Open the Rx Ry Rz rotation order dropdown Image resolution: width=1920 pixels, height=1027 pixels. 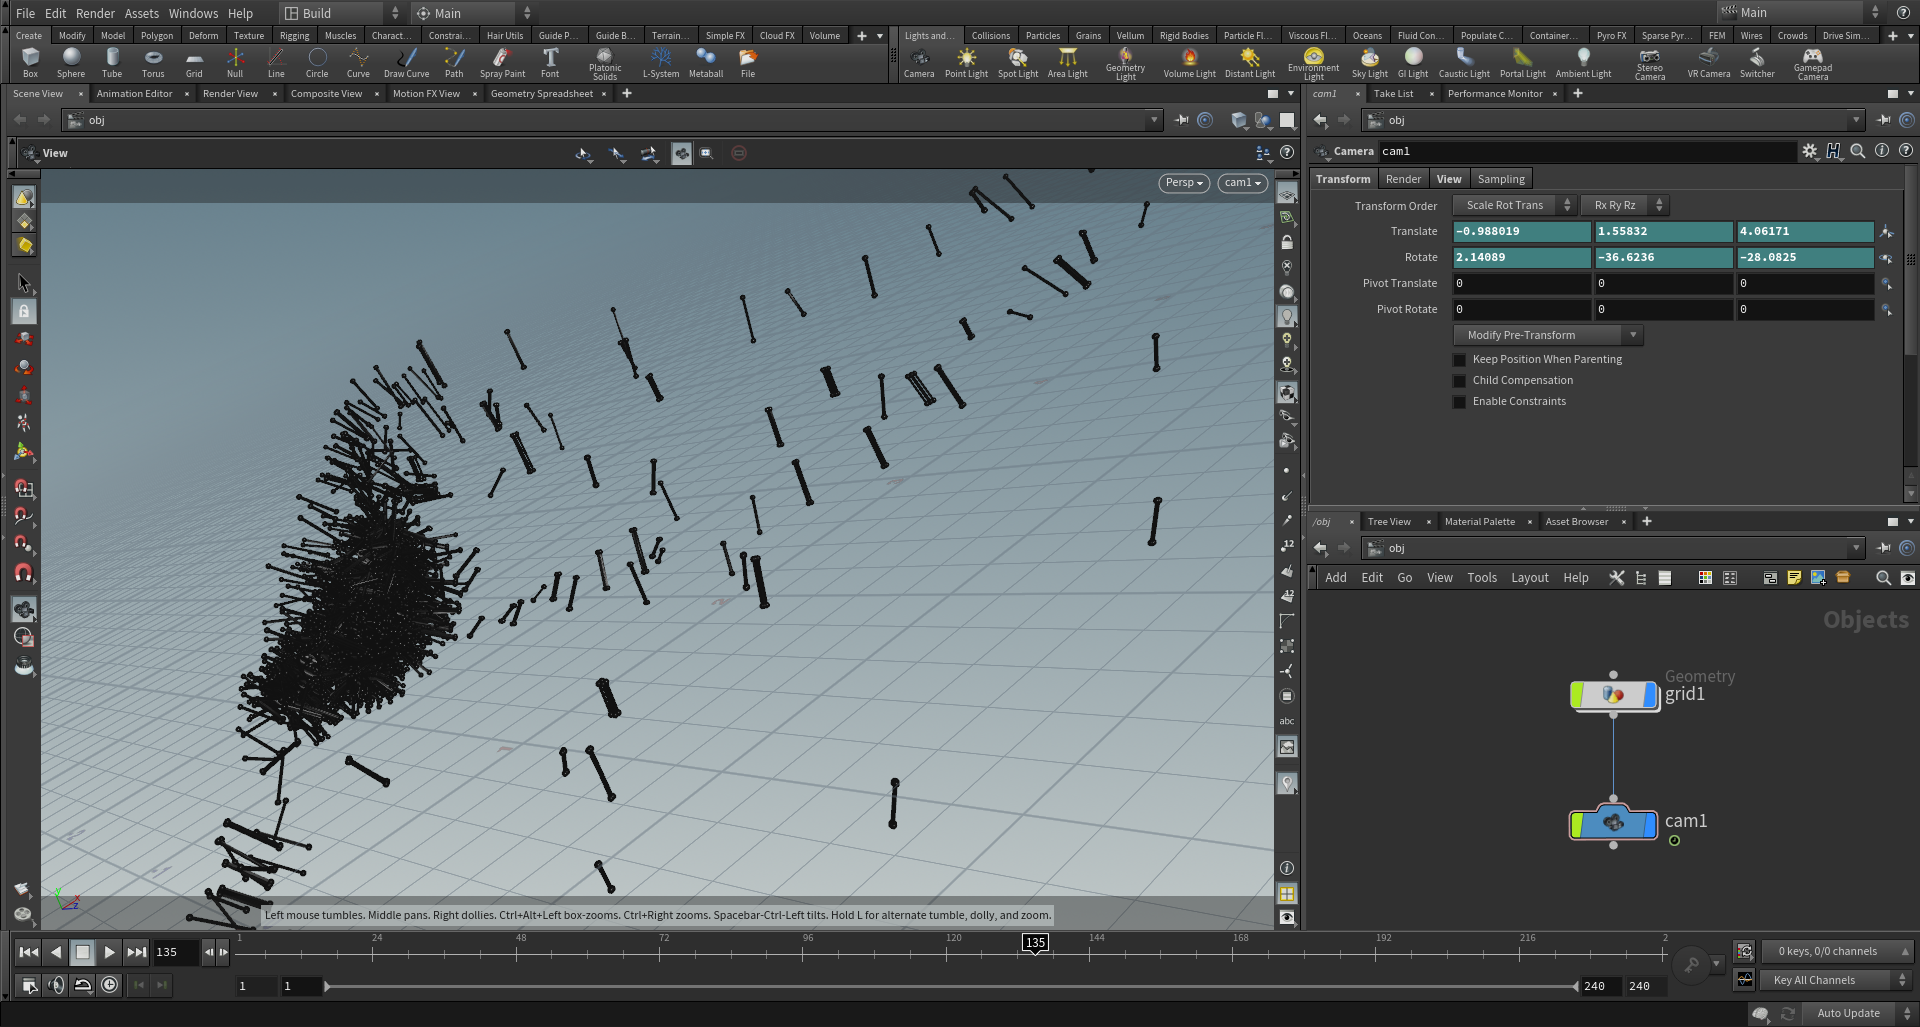(1627, 205)
